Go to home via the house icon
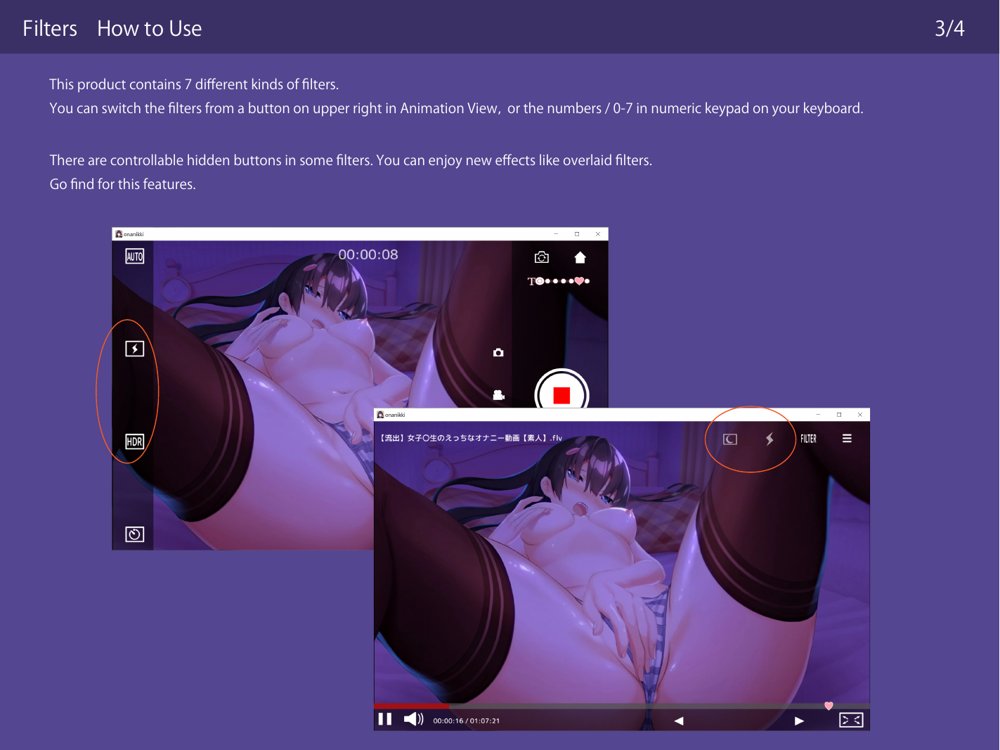 580,257
